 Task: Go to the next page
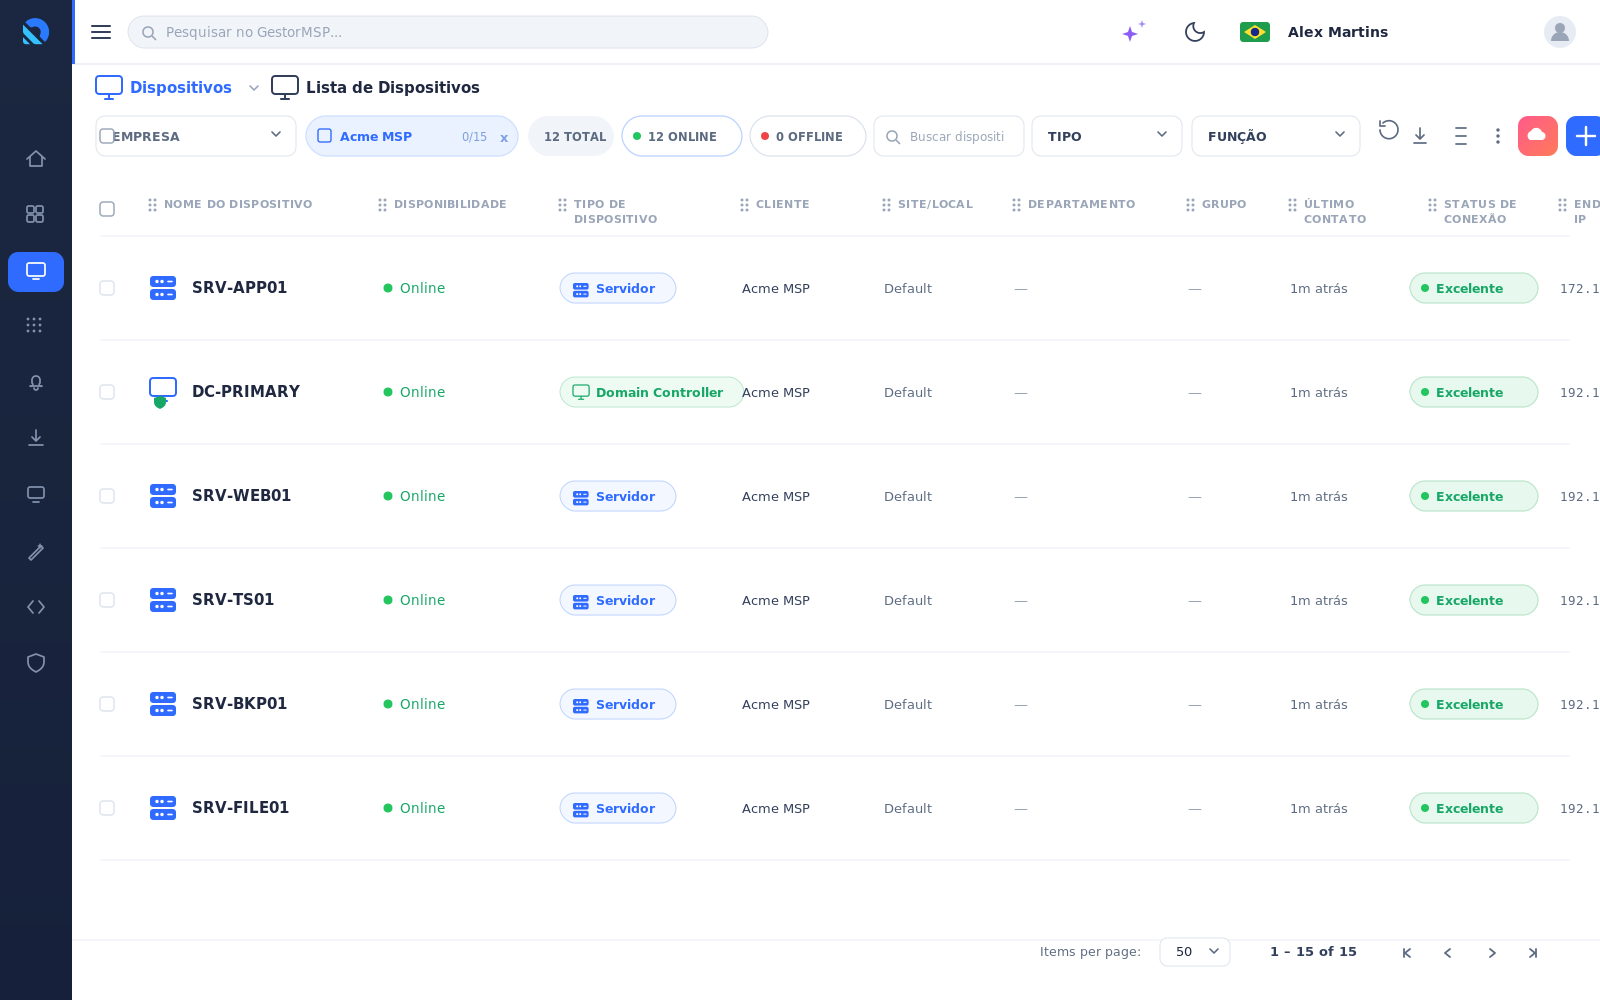1491,953
